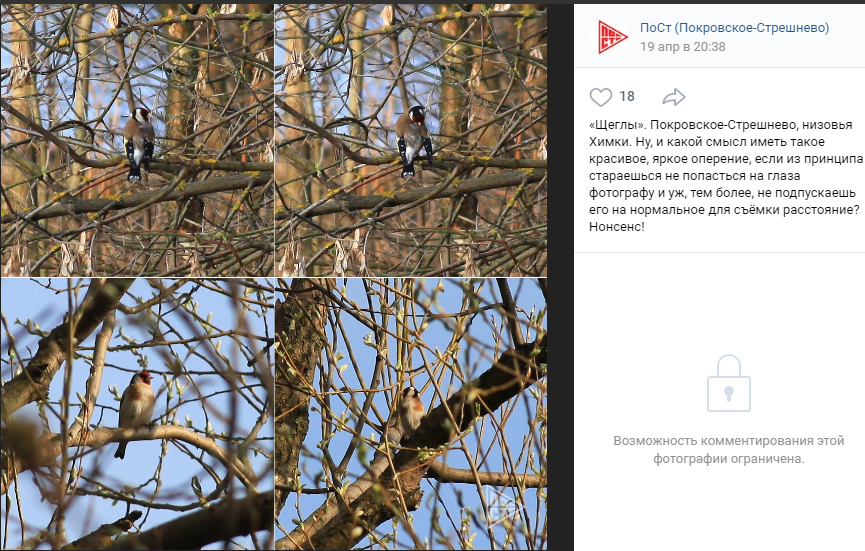Image resolution: width=865 pixels, height=551 pixels.
Task: Click the comment restriction notice text
Action: pyautogui.click(x=729, y=450)
